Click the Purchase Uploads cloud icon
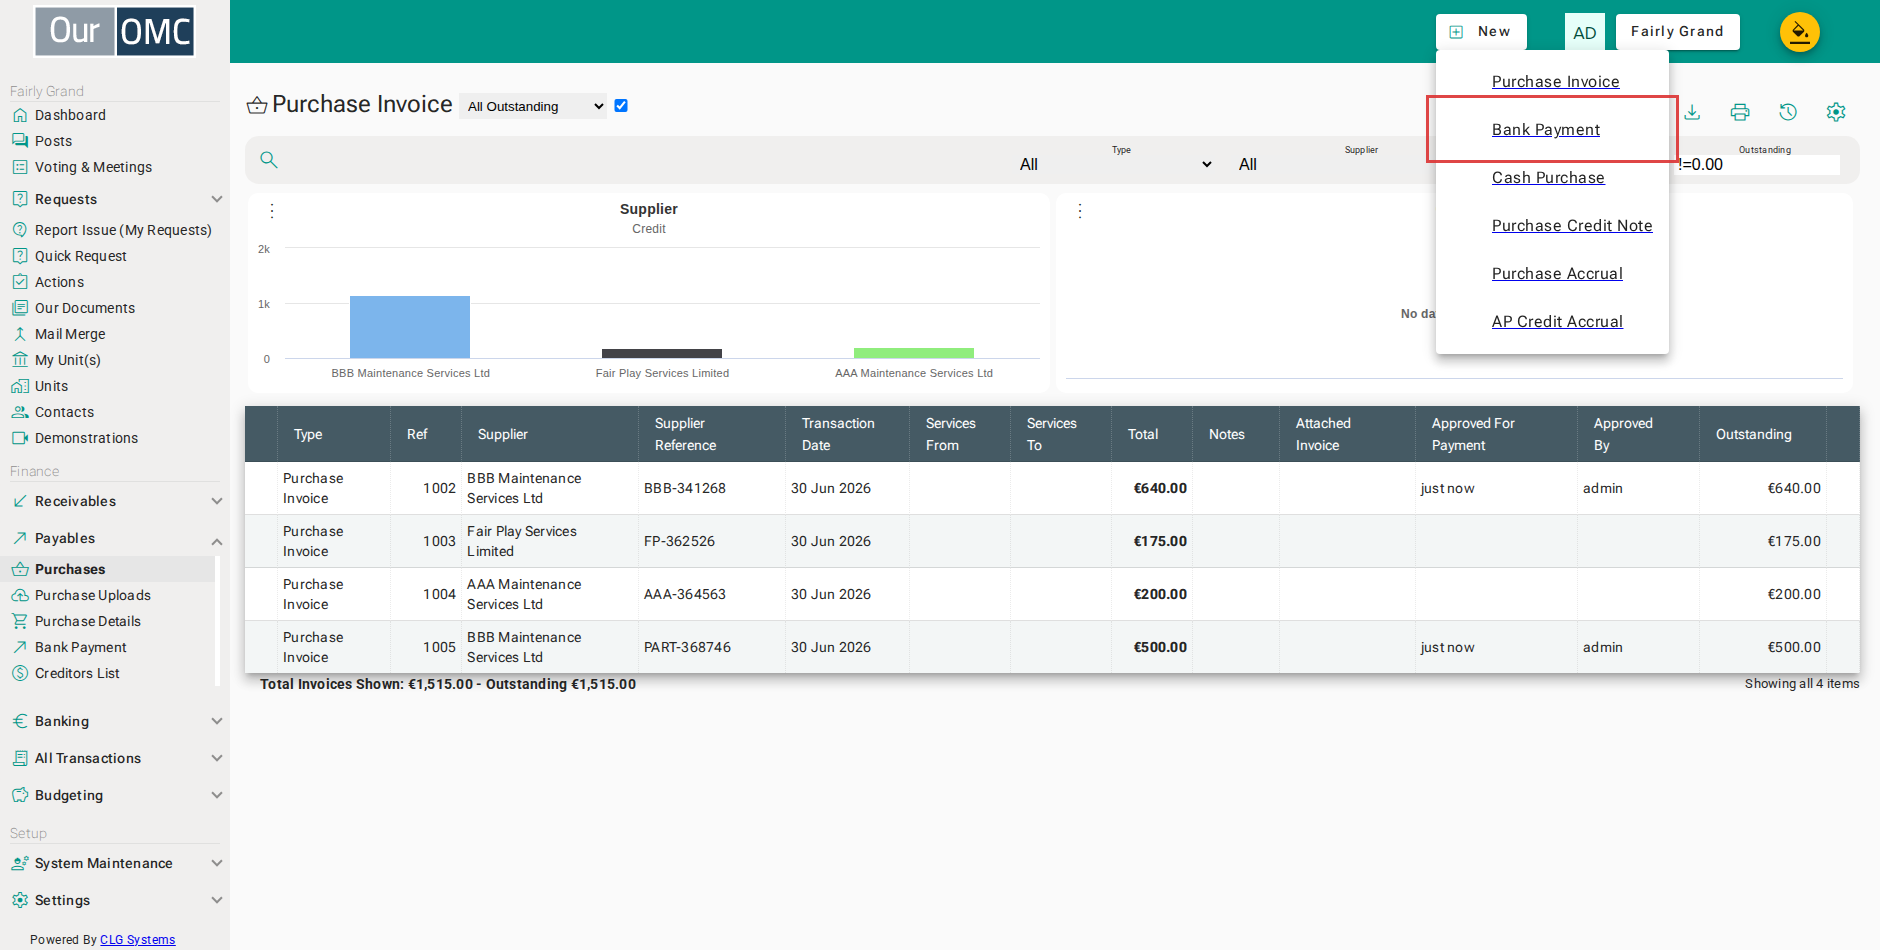The width and height of the screenshot is (1880, 950). (x=20, y=595)
